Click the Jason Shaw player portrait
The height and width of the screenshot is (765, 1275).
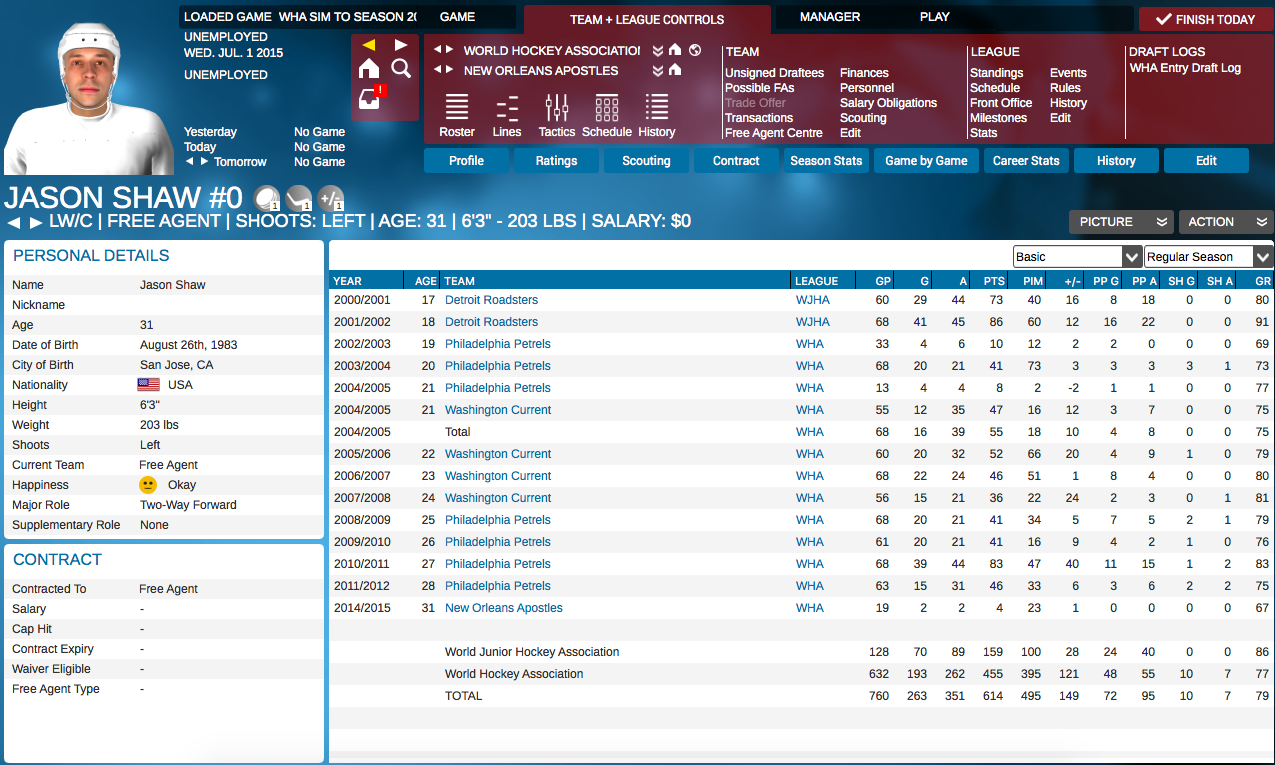(90, 98)
